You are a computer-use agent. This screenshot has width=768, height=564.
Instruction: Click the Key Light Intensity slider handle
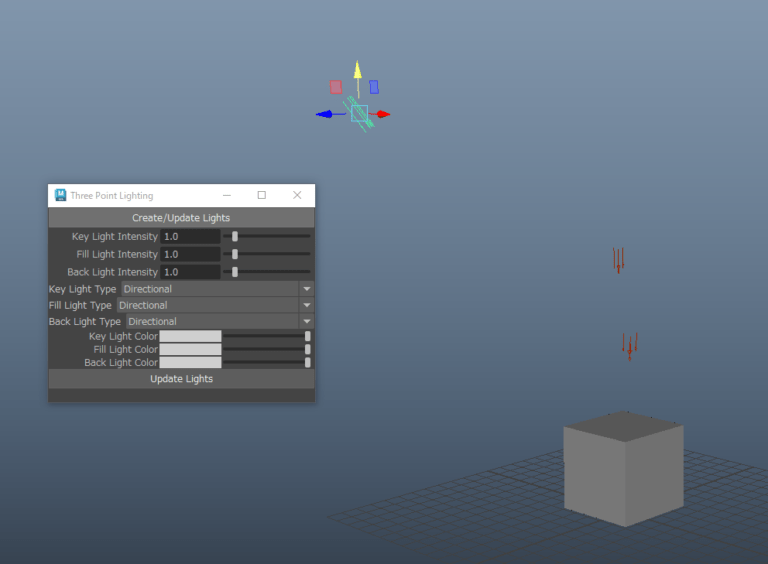point(235,237)
